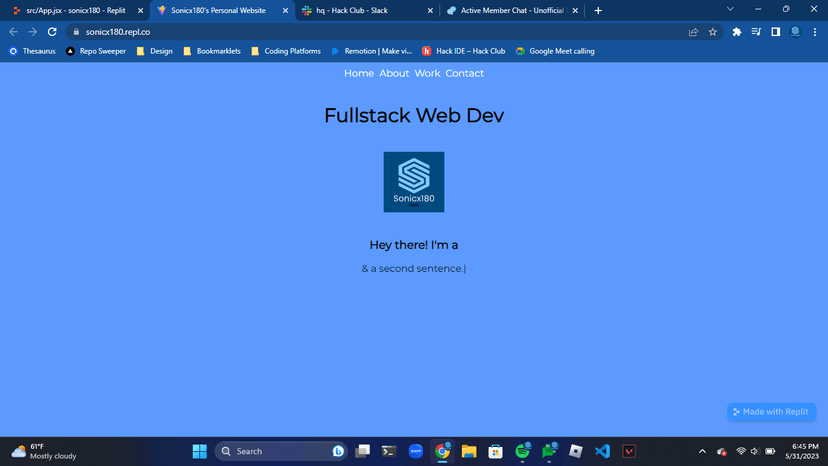Click the About navigation link
Viewport: 828px width, 466px height.
pyautogui.click(x=394, y=73)
